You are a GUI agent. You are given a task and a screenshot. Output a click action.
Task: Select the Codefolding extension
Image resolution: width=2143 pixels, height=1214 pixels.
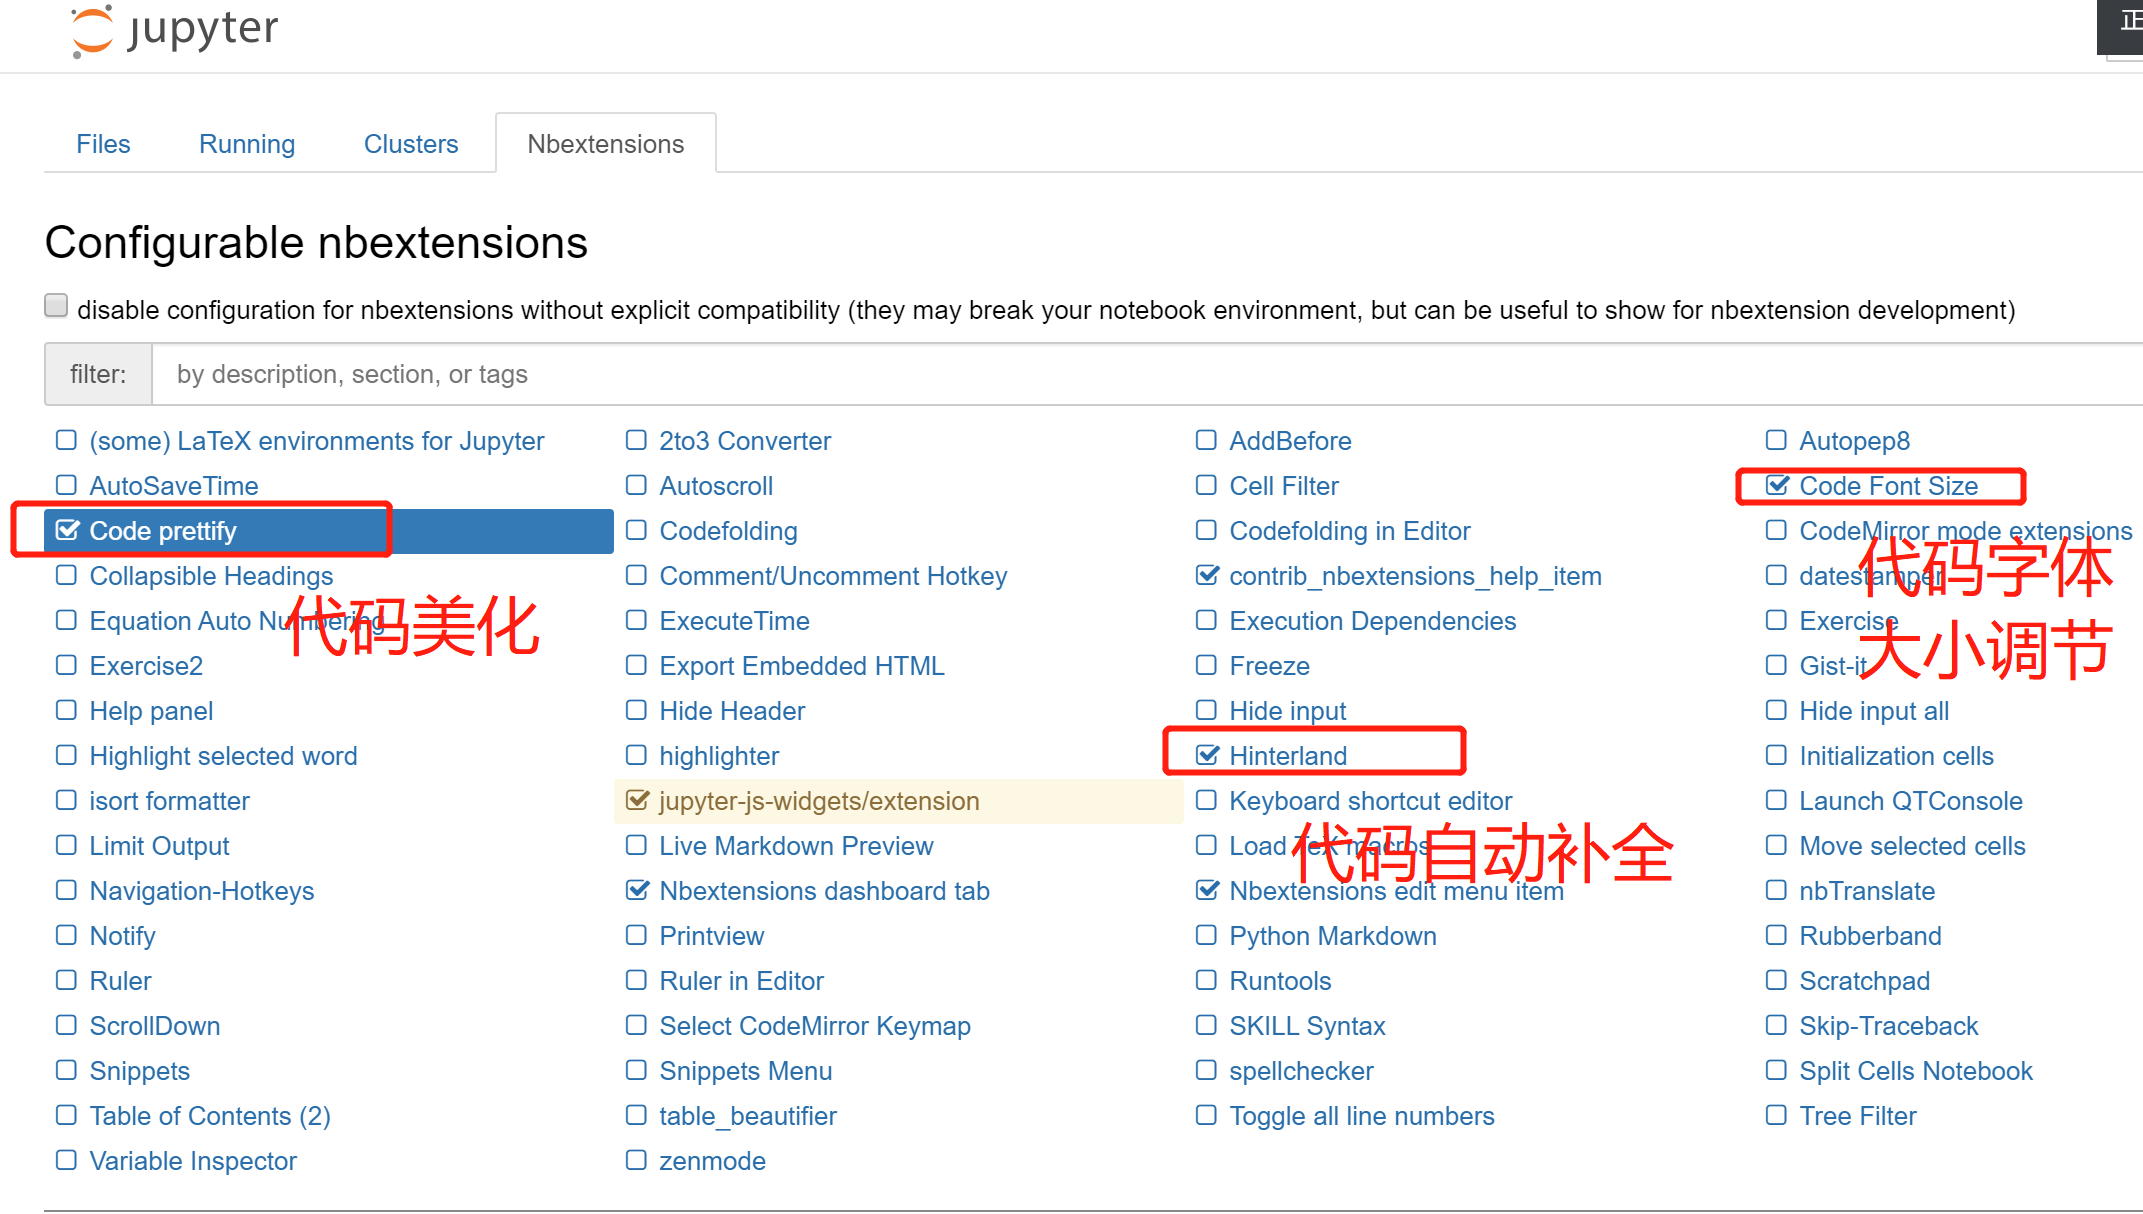(x=728, y=531)
